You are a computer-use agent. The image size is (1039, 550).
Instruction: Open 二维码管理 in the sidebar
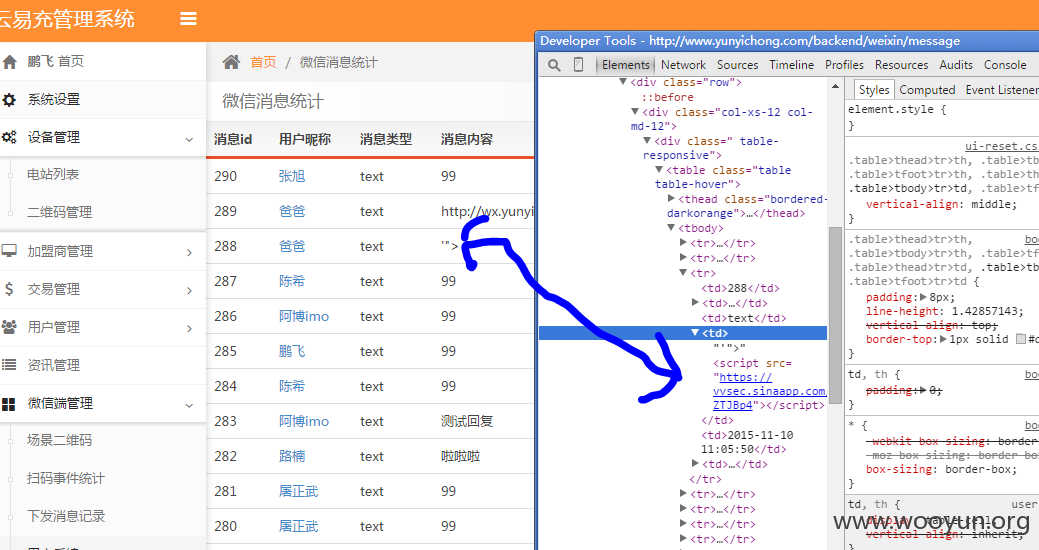pyautogui.click(x=60, y=212)
